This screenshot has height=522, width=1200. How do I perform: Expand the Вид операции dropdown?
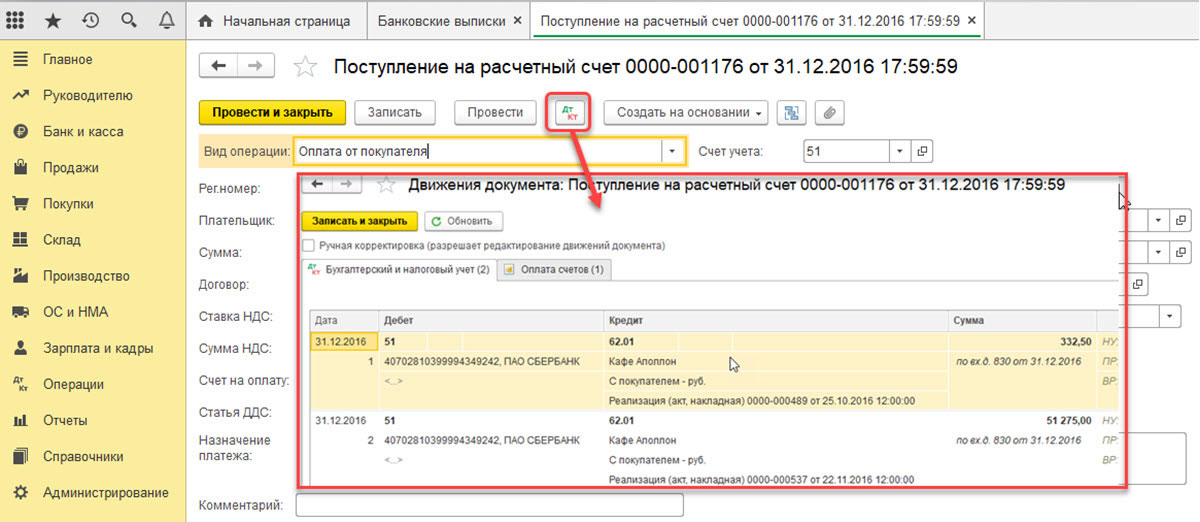pos(673,151)
